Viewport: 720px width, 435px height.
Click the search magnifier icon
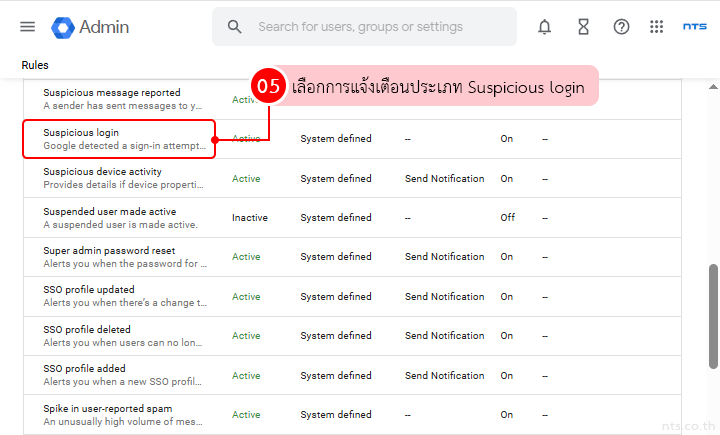[x=235, y=27]
